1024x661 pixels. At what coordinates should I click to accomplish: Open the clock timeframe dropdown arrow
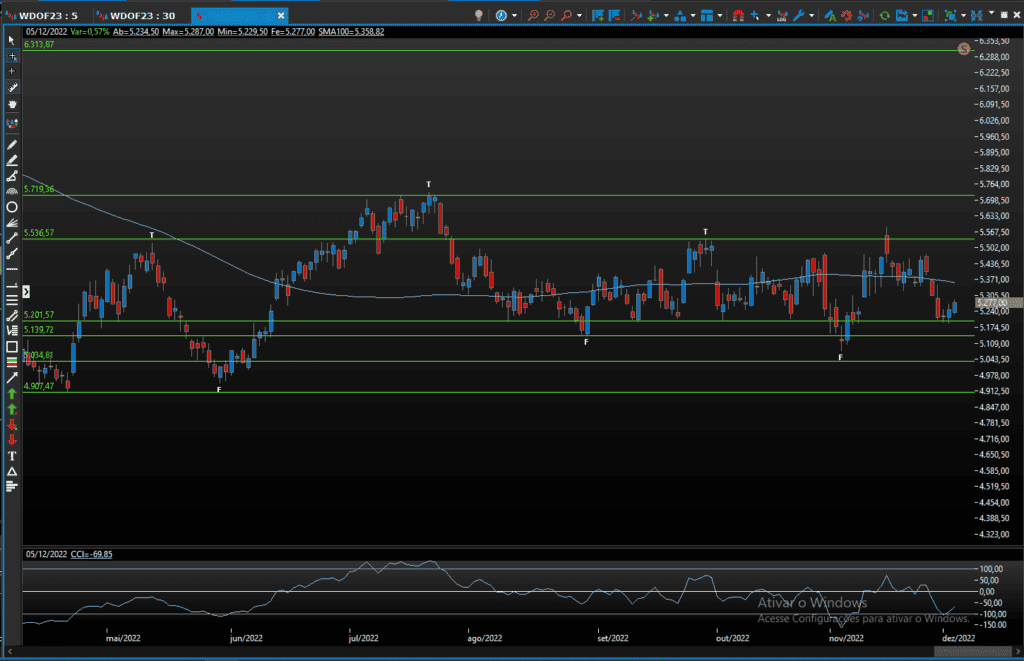pyautogui.click(x=514, y=15)
